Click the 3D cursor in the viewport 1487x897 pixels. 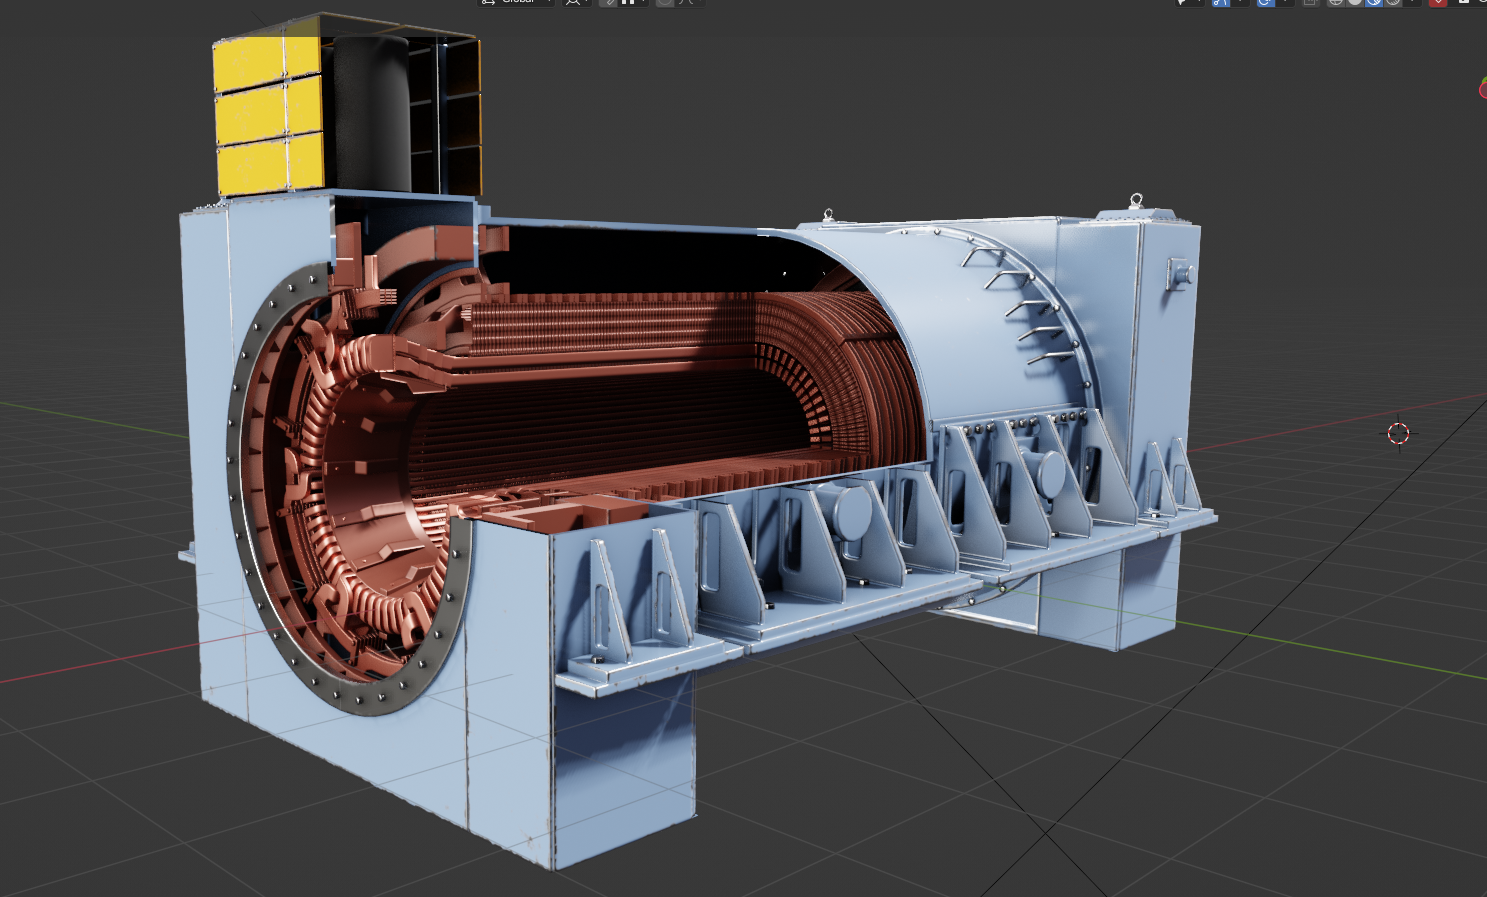1398,433
